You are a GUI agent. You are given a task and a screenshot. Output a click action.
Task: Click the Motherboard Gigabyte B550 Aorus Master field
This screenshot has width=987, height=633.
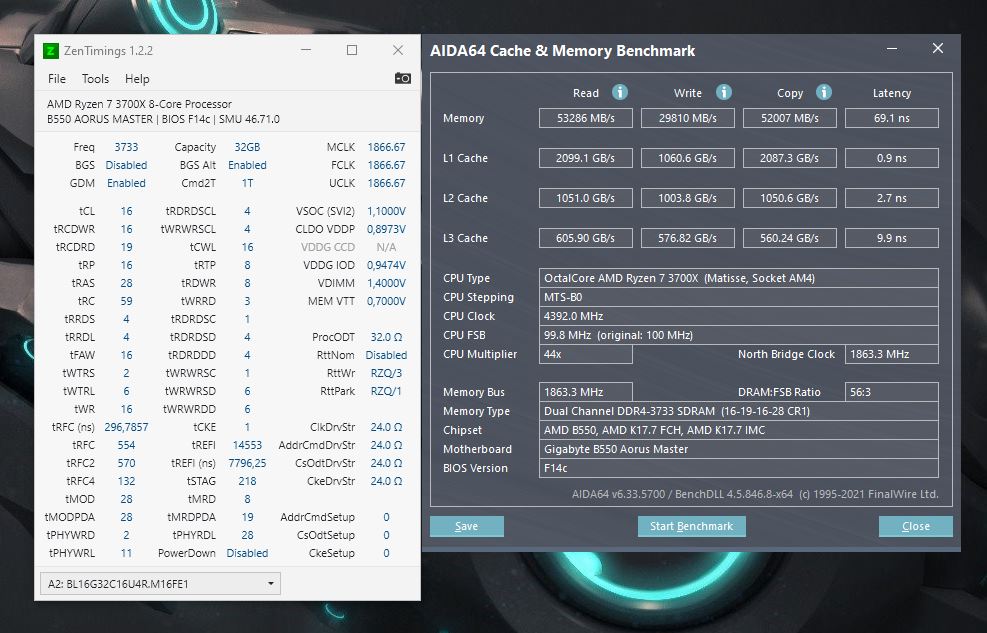738,449
